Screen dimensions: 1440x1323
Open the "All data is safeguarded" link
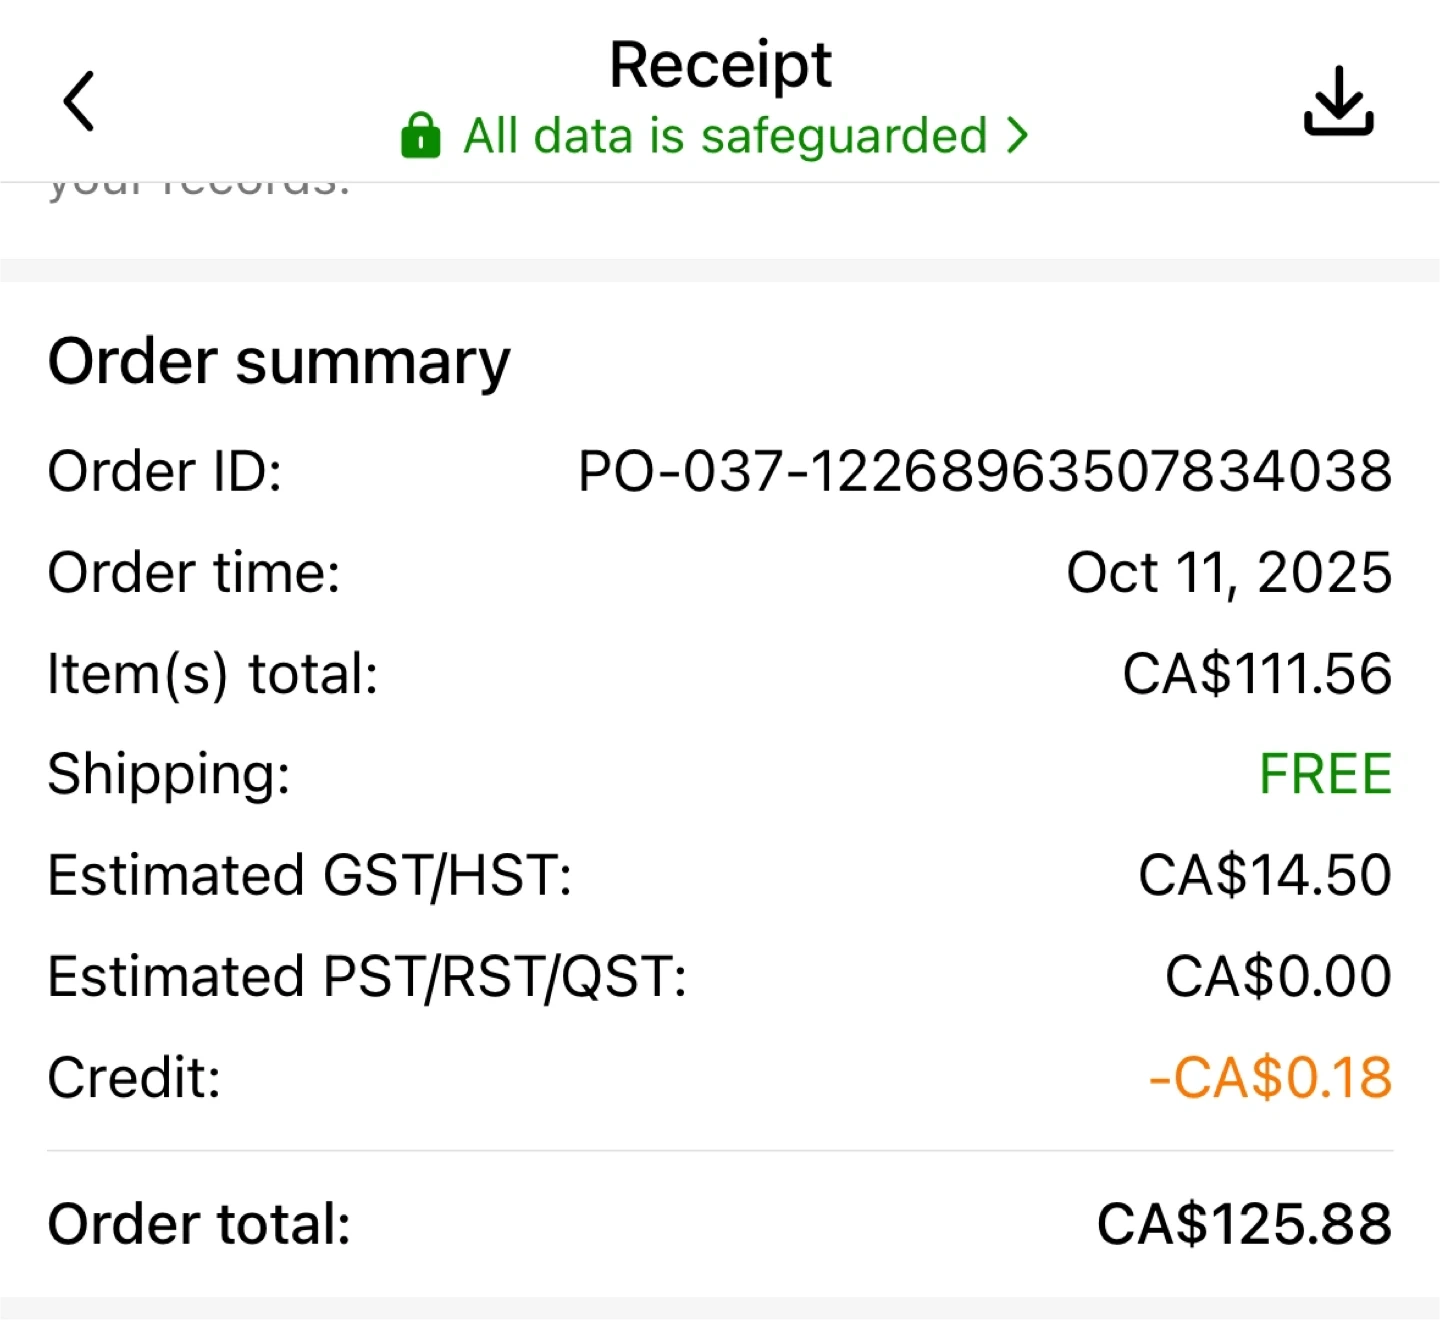pos(725,136)
